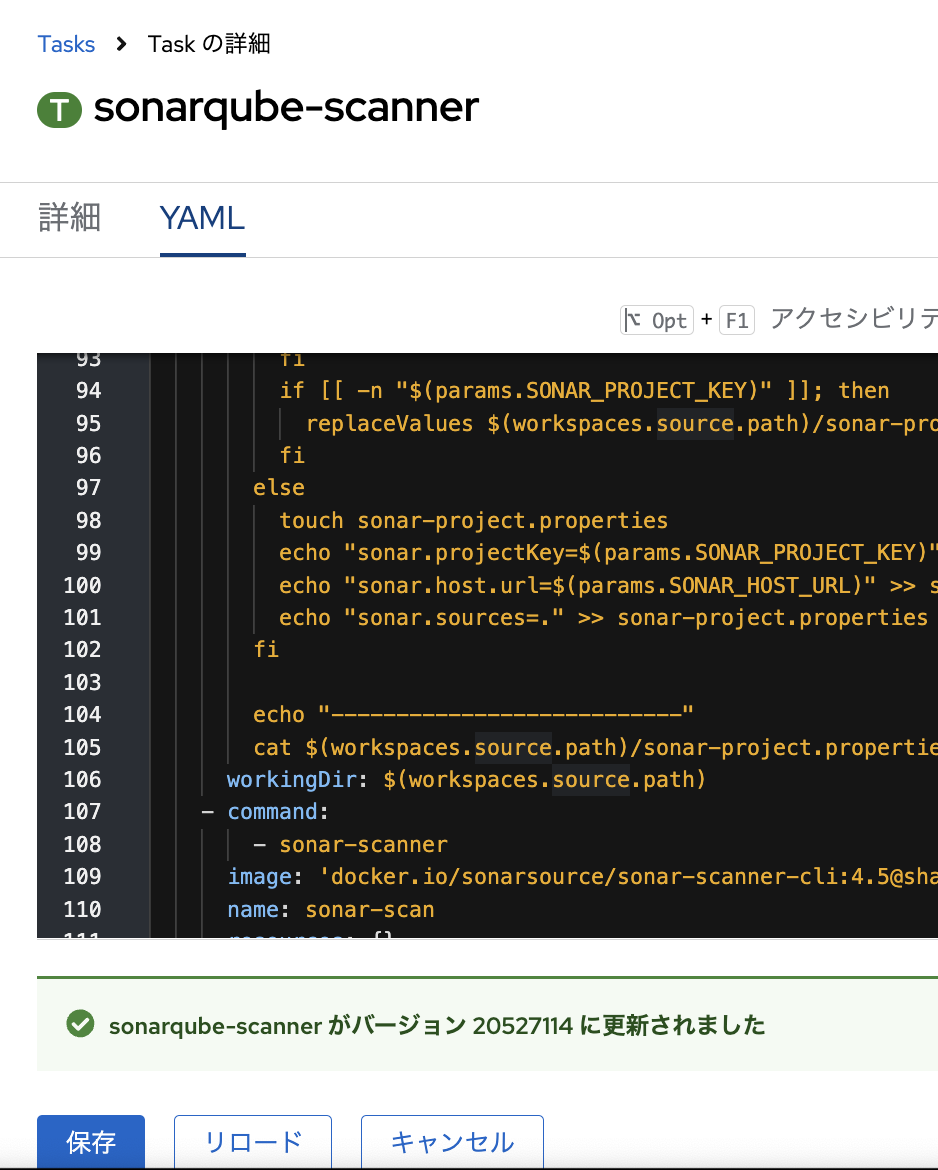The height and width of the screenshot is (1170, 938).
Task: Click 'replaceValues' on line 95
Action: [389, 423]
